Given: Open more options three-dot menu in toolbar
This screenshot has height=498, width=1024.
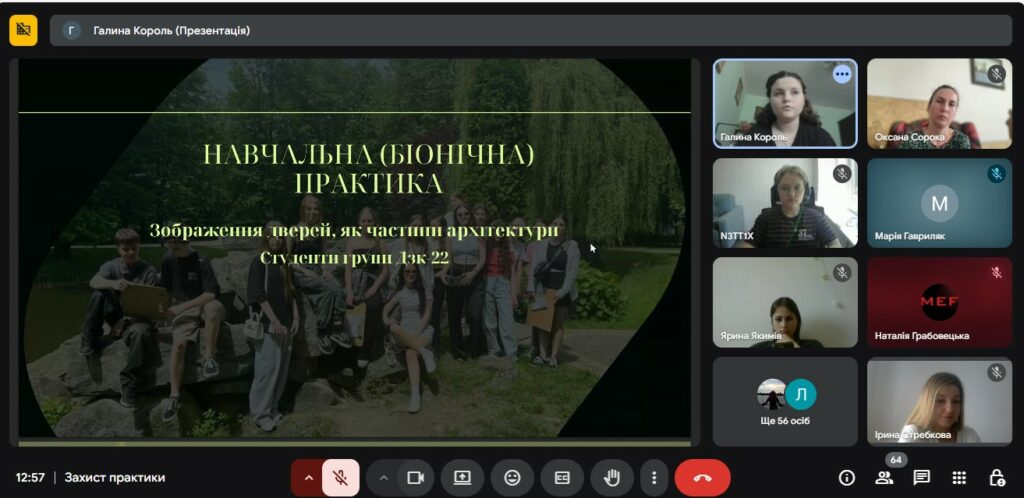Looking at the screenshot, I should 654,478.
